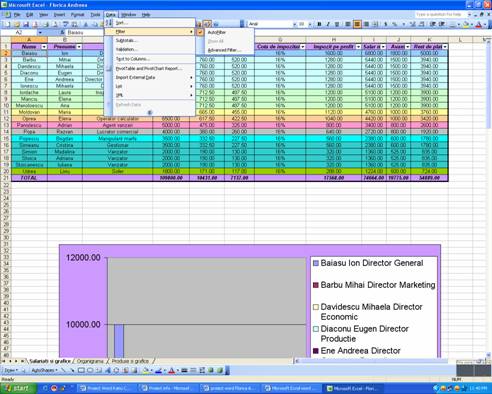The height and width of the screenshot is (394, 492).
Task: Toggle the Italic formatting button
Action: tap(328, 24)
